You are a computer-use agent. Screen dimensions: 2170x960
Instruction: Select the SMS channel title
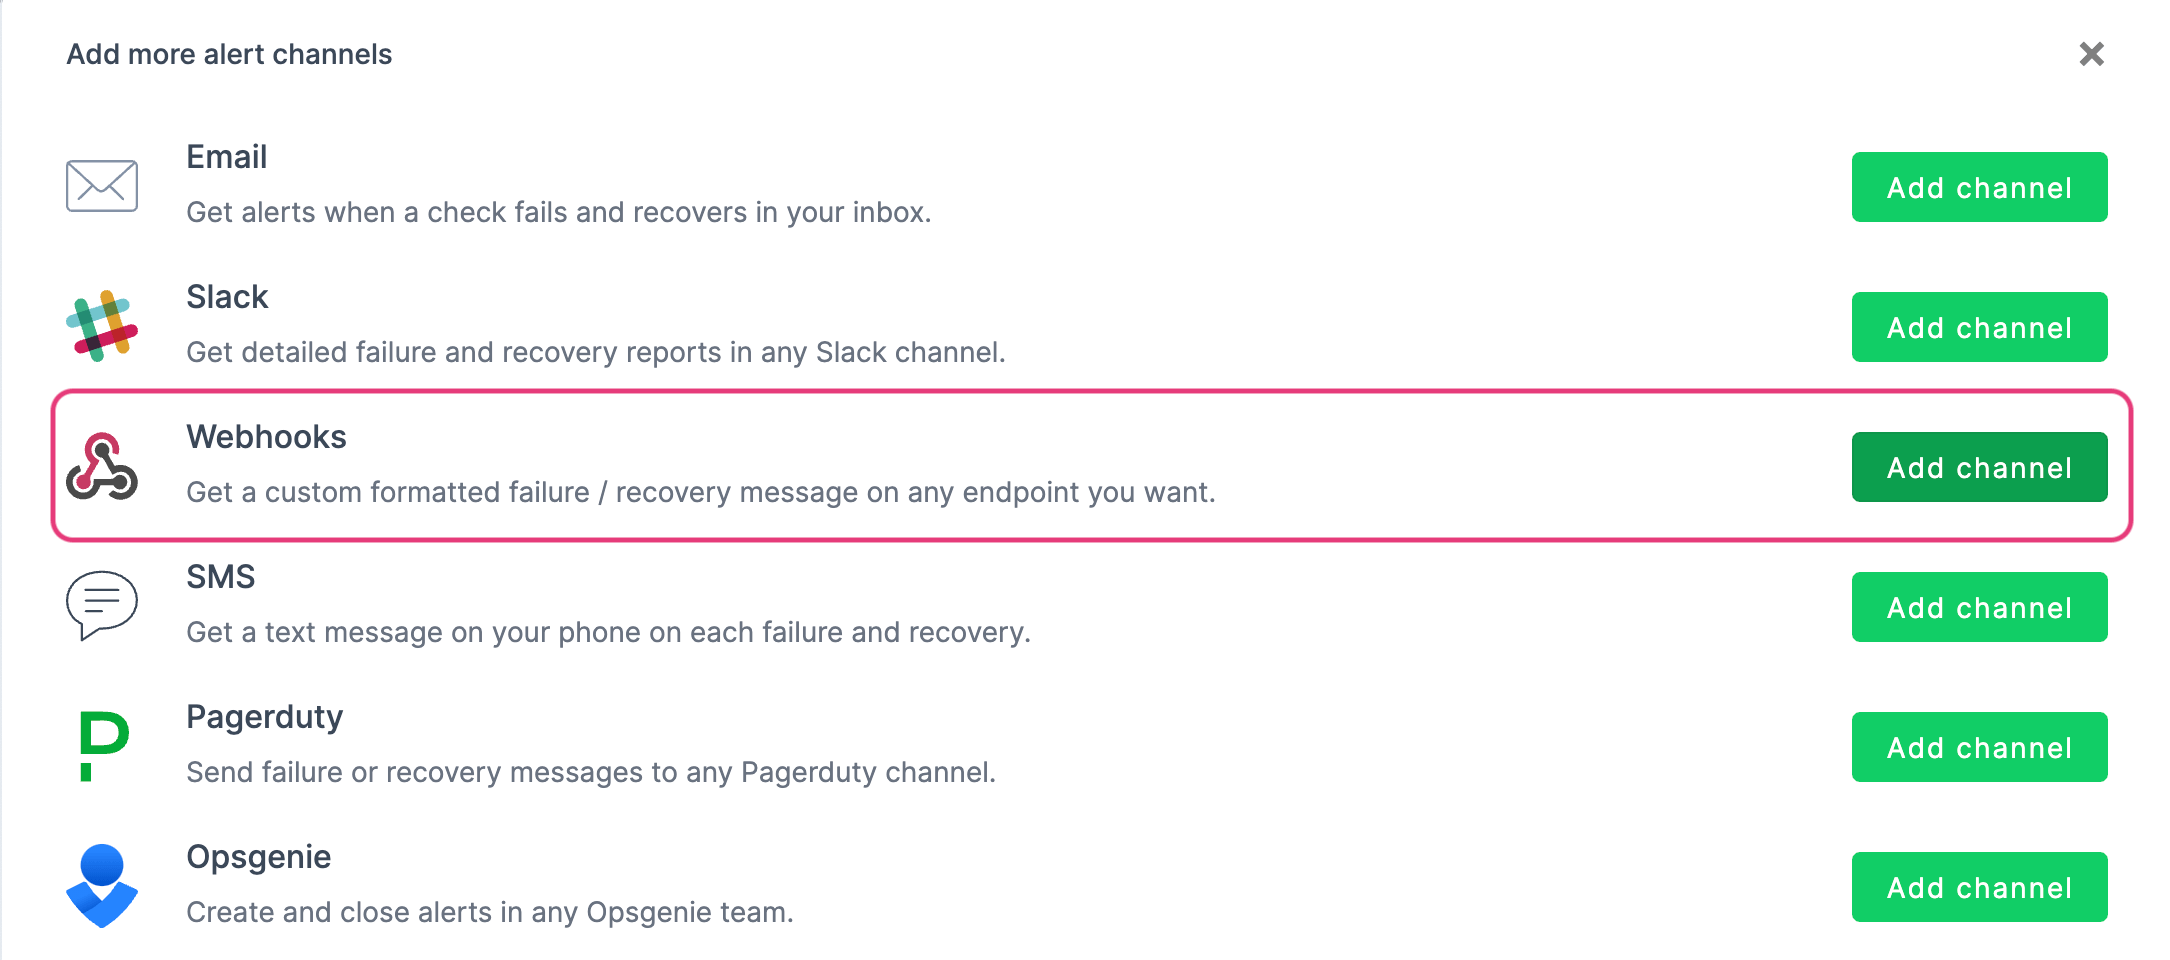221,576
